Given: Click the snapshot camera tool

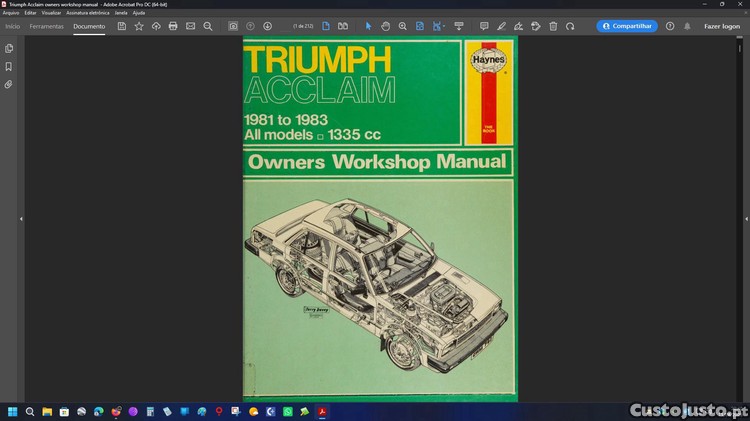Looking at the screenshot, I should click(x=233, y=26).
